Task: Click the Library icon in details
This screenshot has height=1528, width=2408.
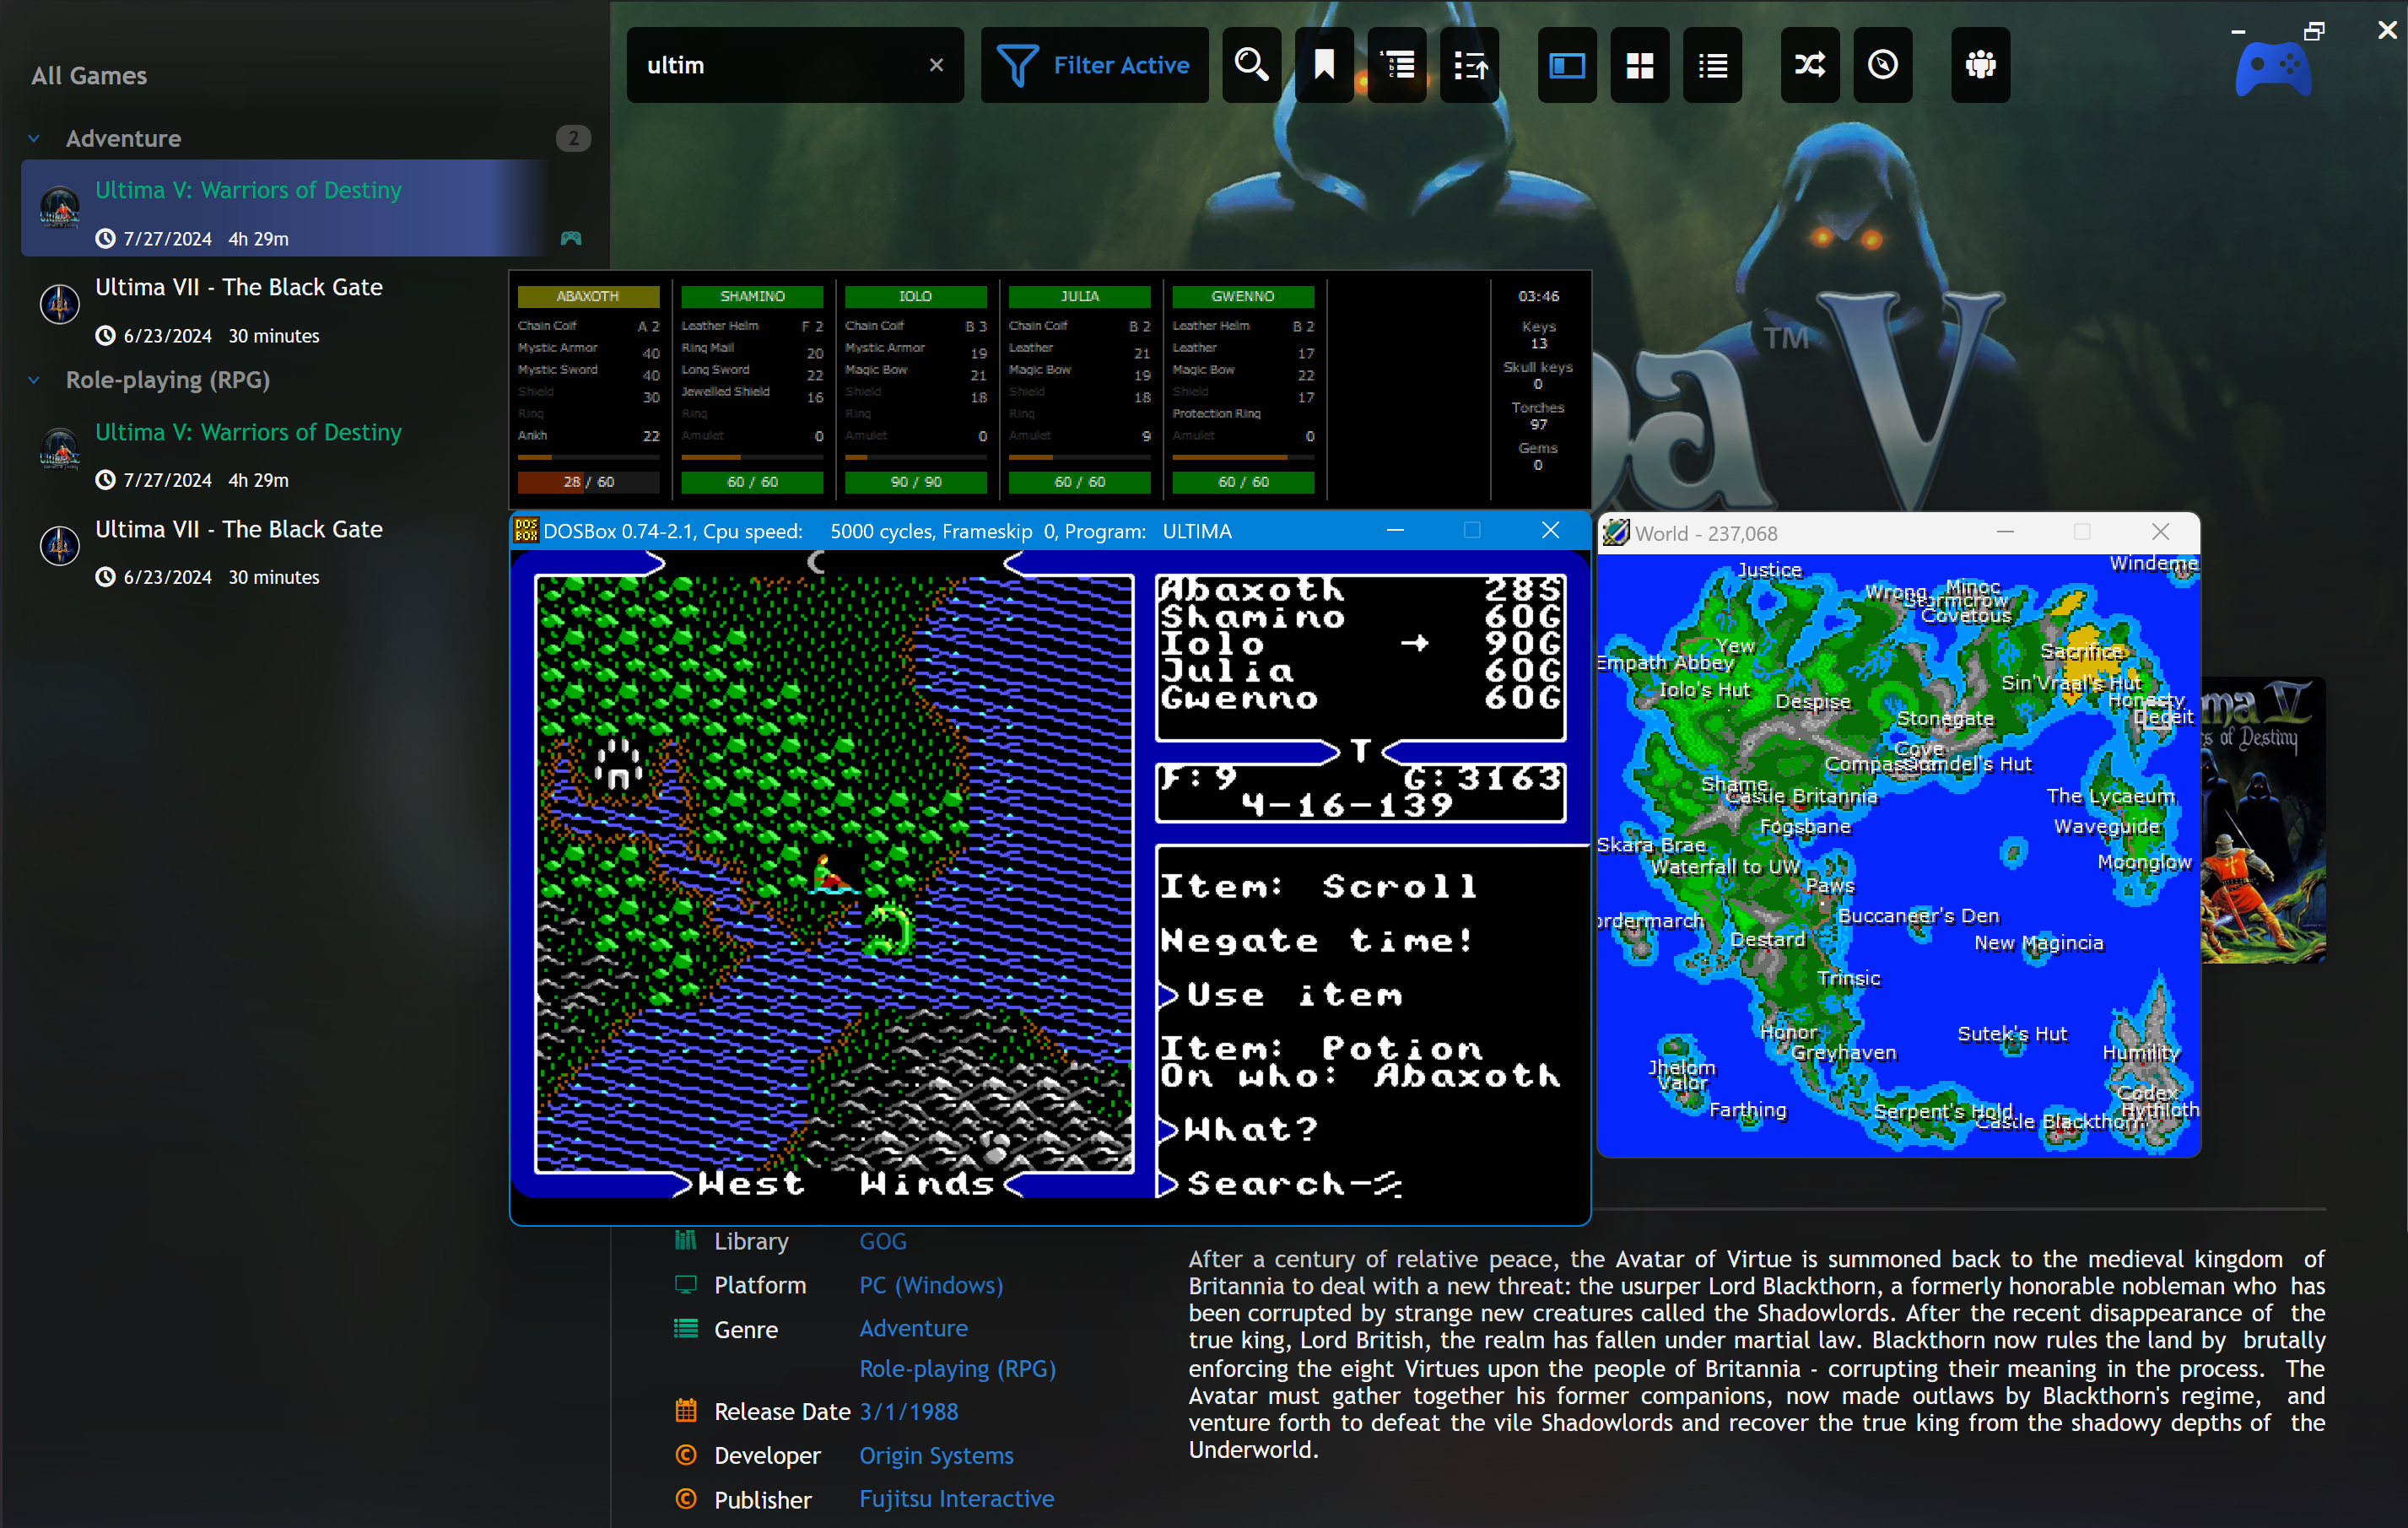Action: (x=685, y=1241)
